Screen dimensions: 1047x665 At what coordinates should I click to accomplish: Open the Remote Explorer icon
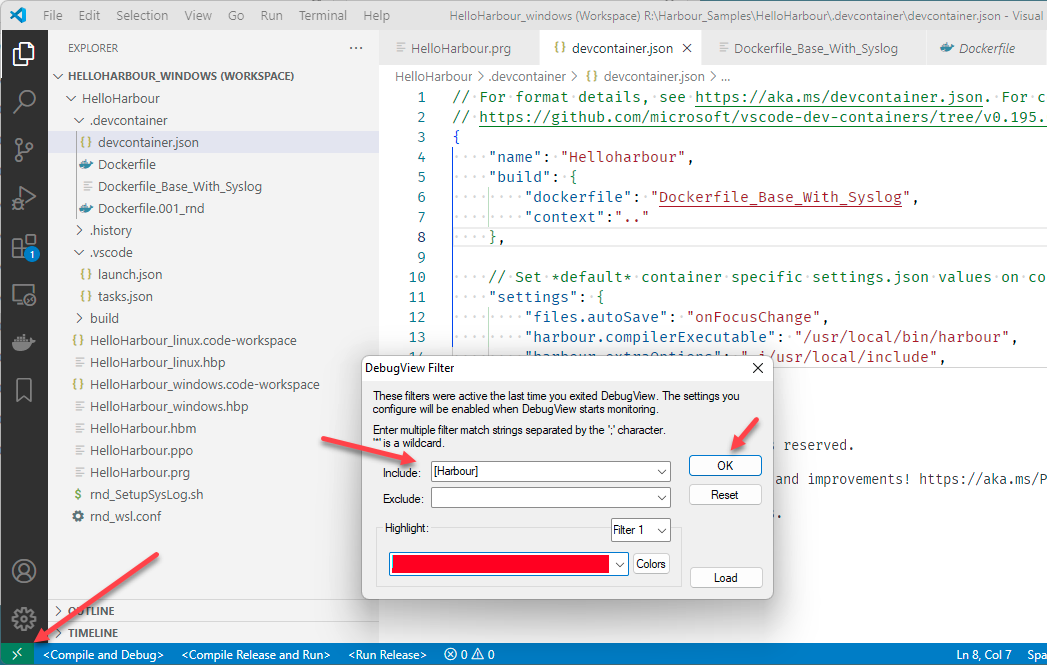(x=24, y=296)
